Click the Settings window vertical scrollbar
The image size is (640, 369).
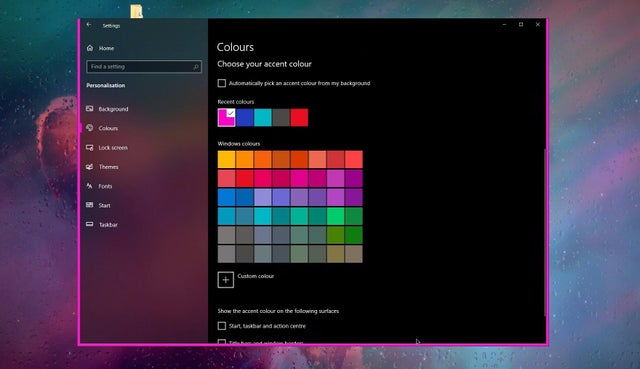pyautogui.click(x=544, y=233)
